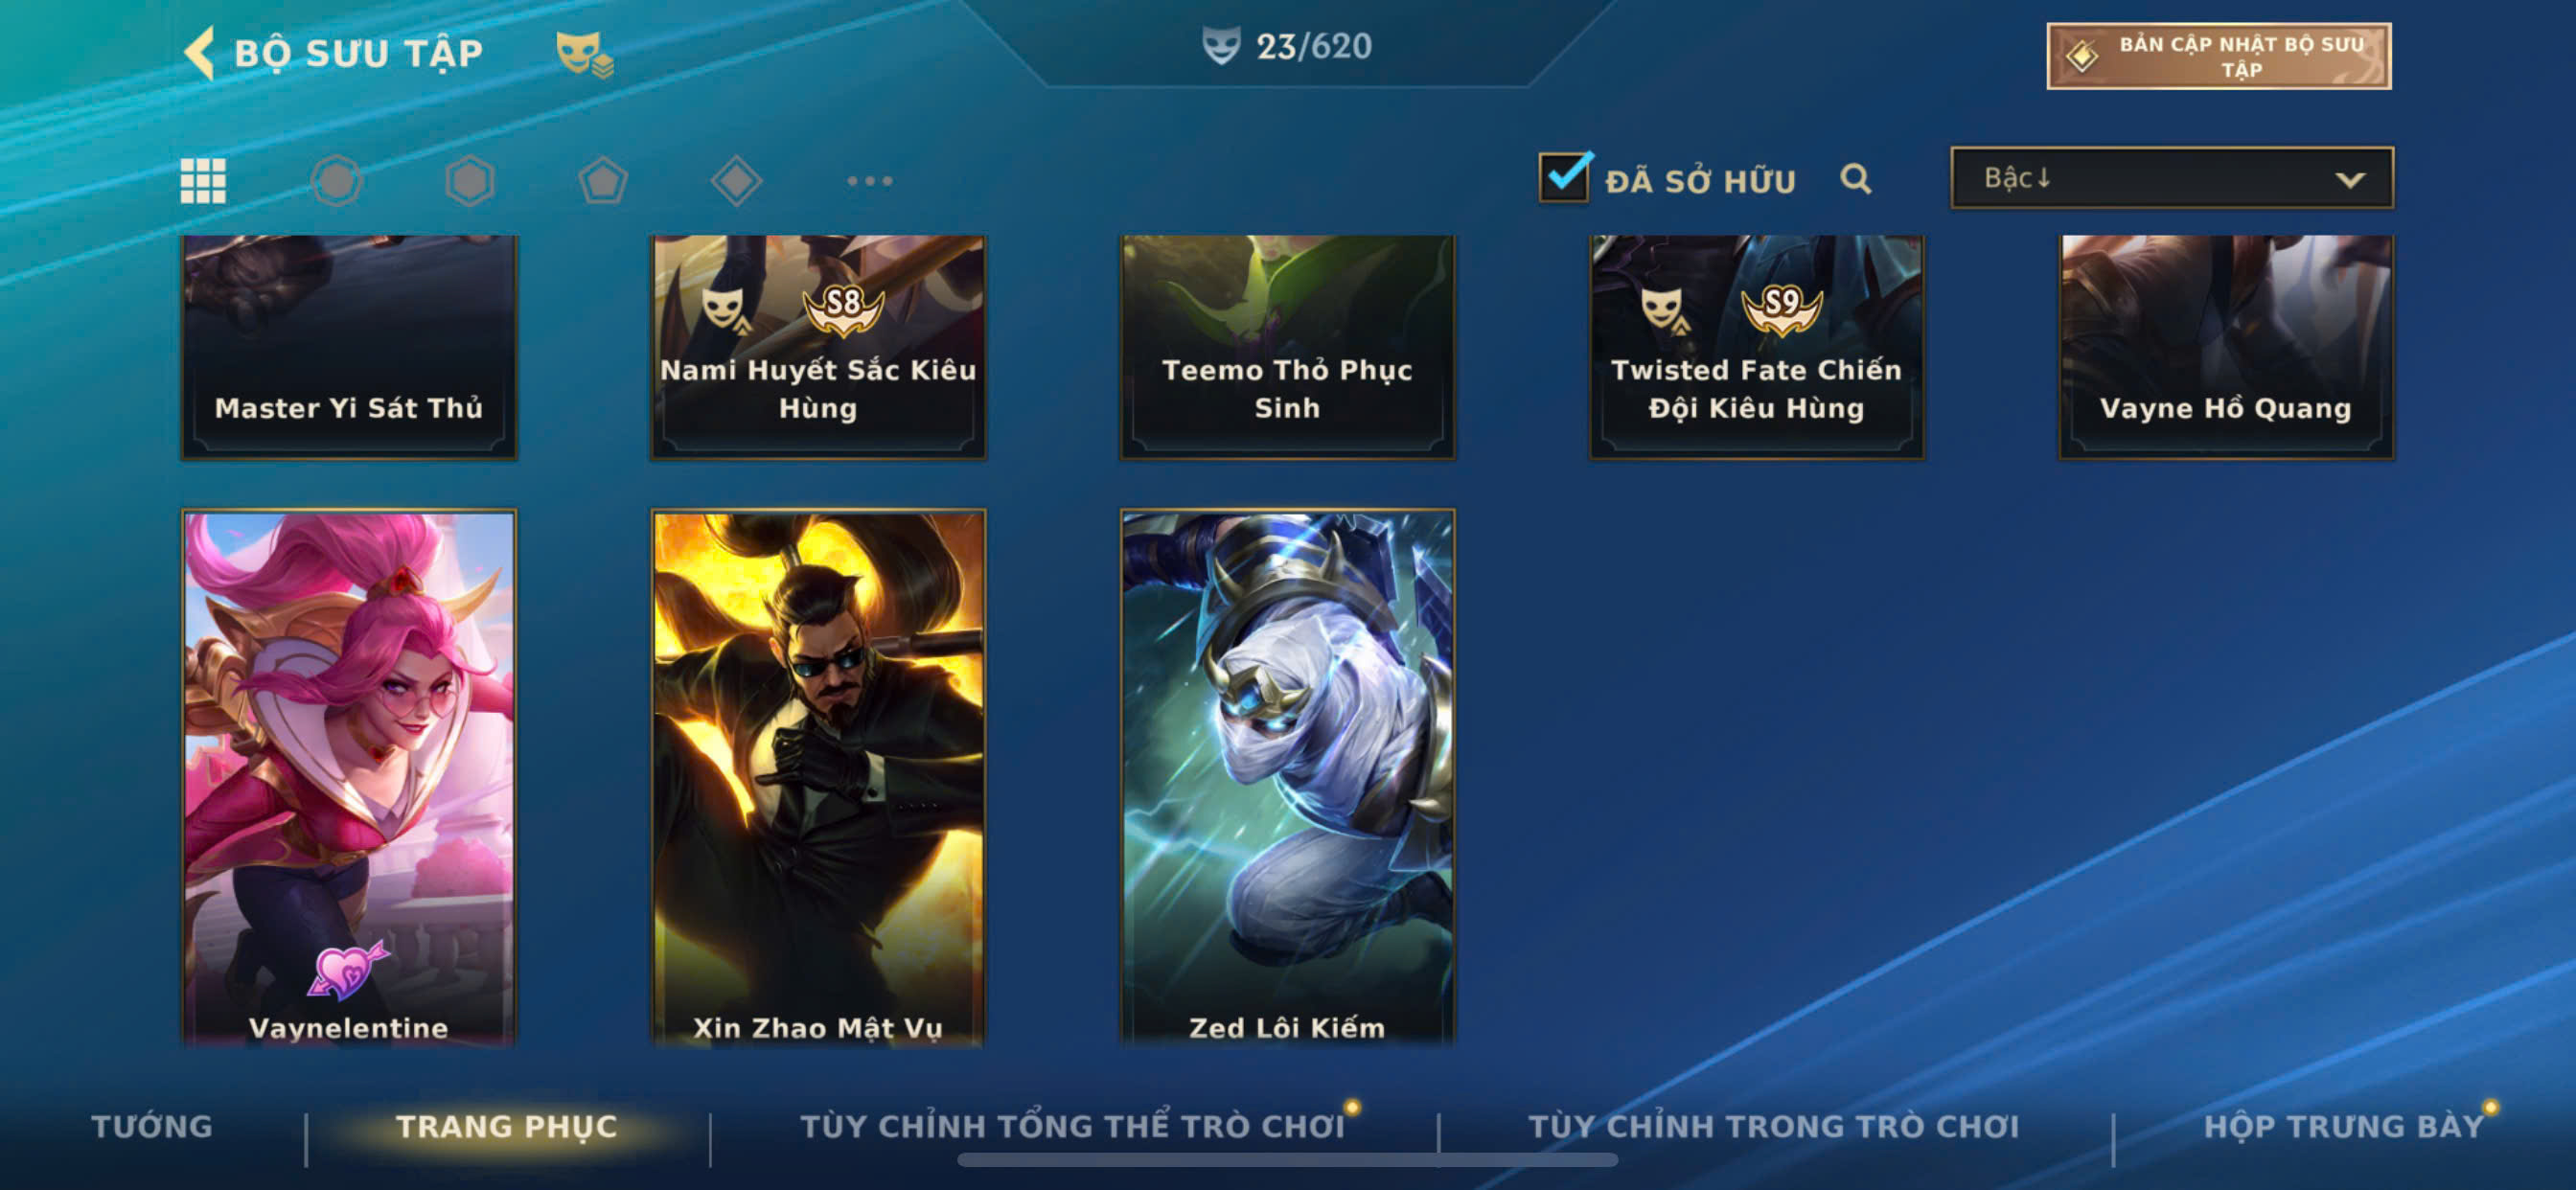
Task: Filter by the hexagon rarity tier icon
Action: pos(470,181)
